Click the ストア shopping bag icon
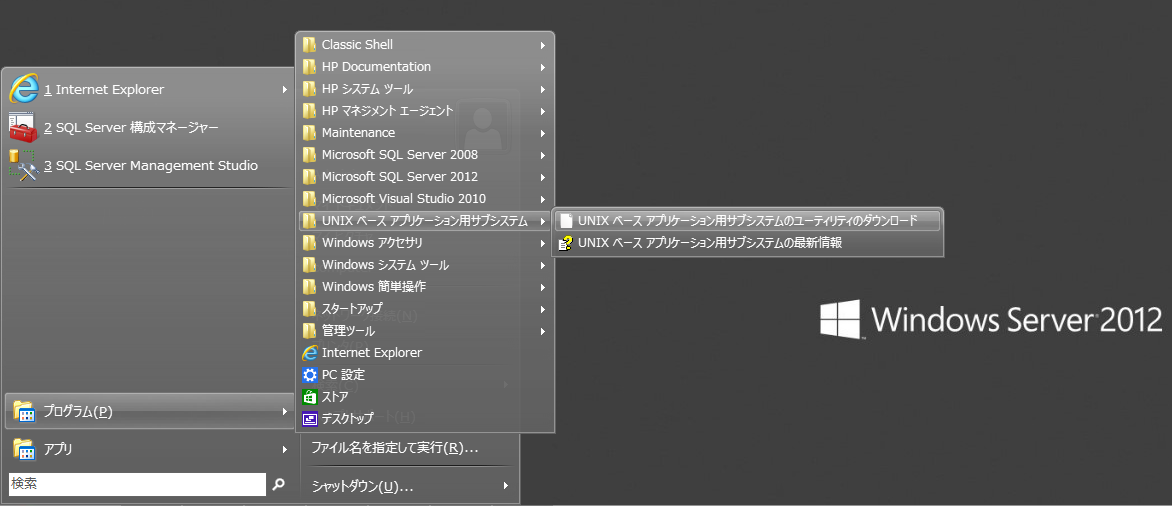Screen dimensions: 1172x506 (x=310, y=397)
